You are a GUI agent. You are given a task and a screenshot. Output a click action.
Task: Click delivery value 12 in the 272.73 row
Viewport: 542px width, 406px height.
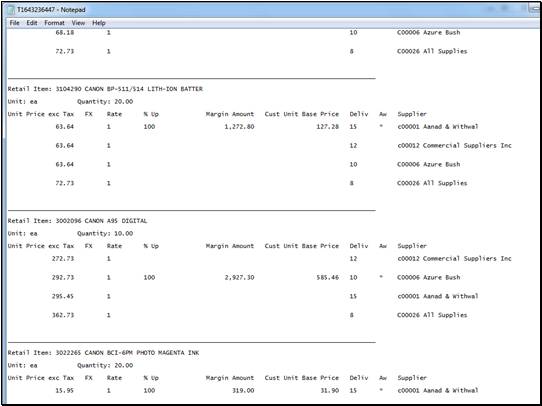tap(353, 258)
